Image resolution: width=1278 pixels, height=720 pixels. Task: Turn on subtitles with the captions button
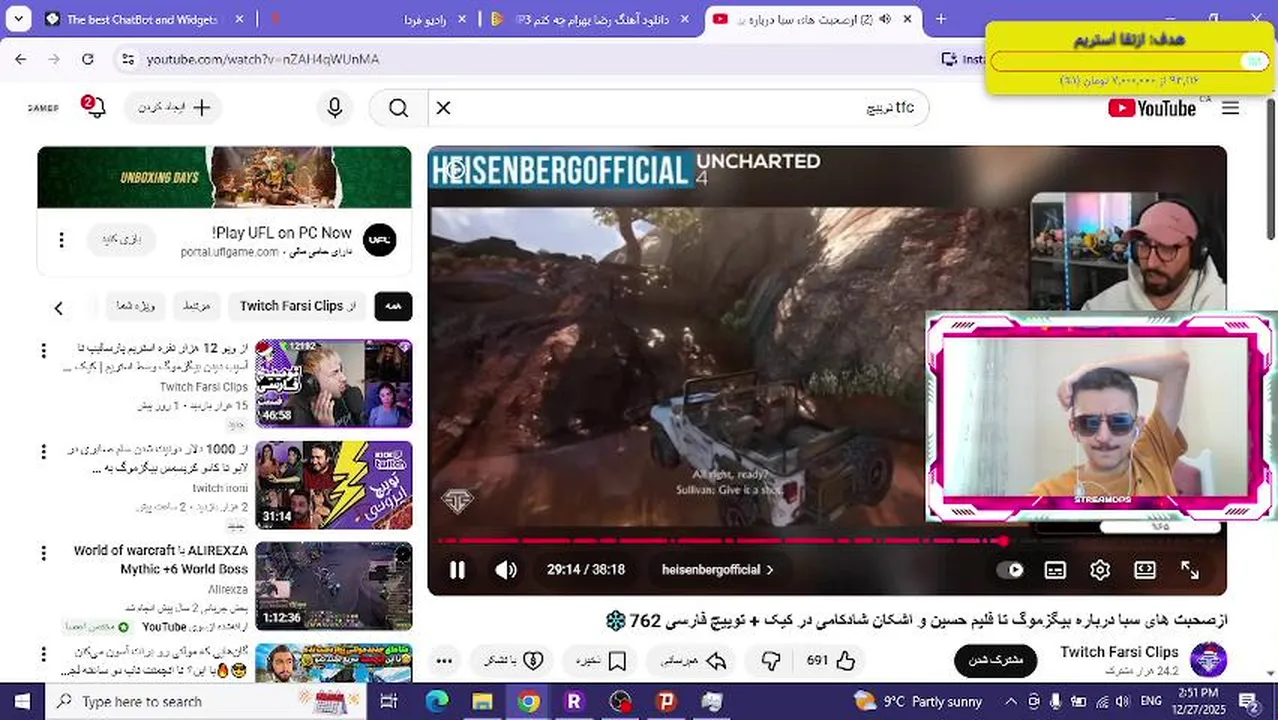[1055, 570]
